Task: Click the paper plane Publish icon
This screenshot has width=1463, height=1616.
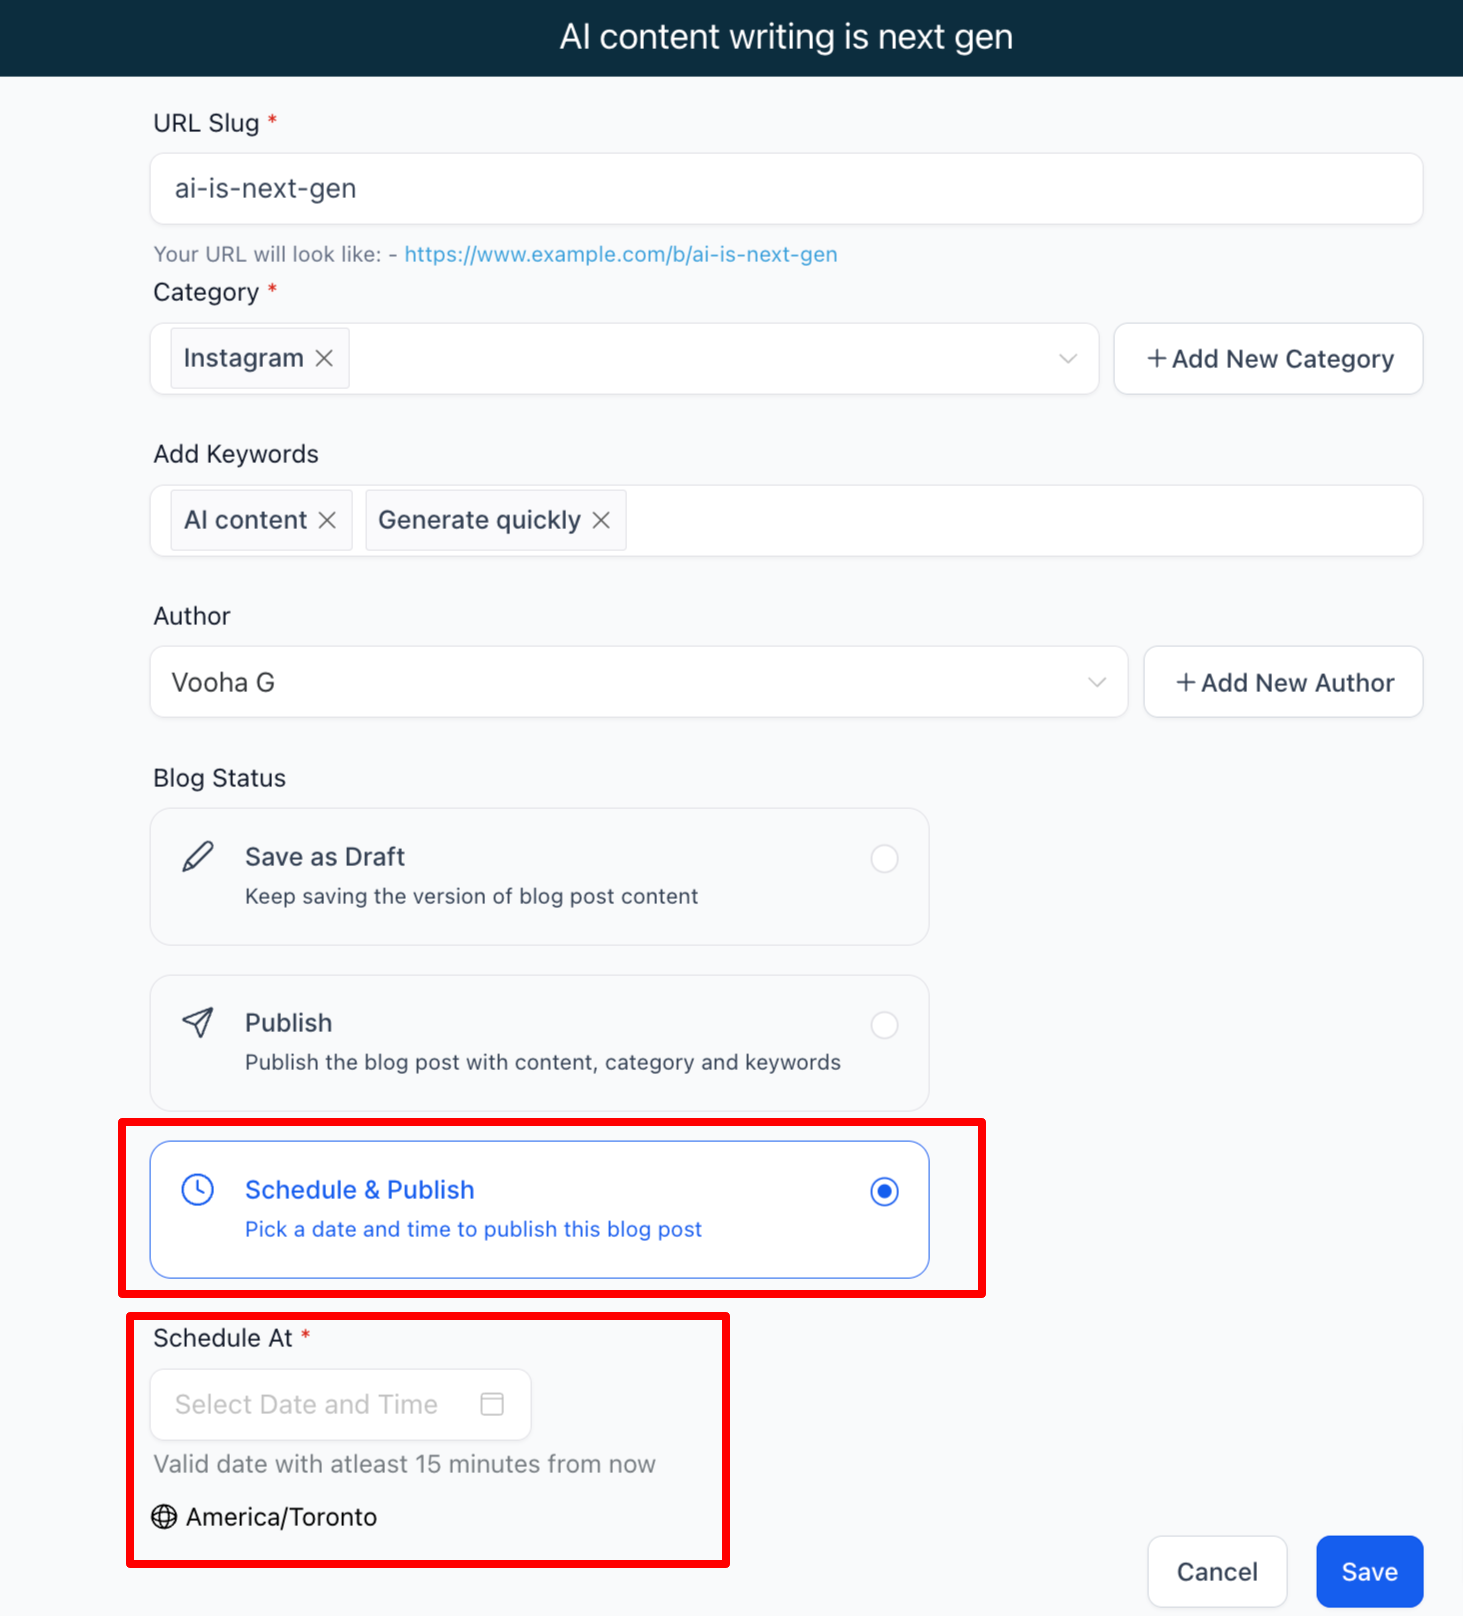Action: [x=197, y=1022]
